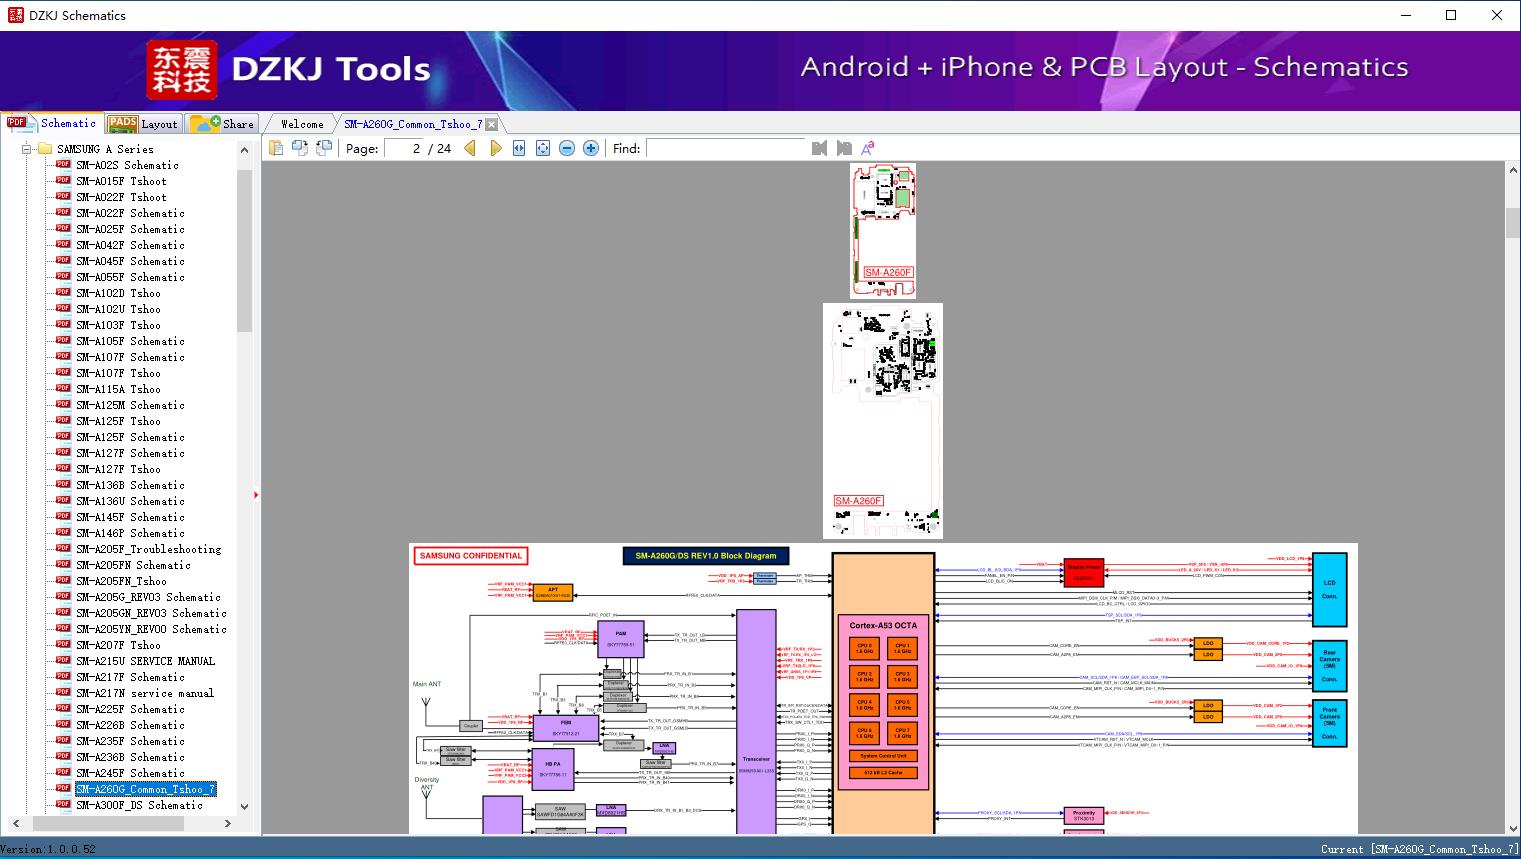Open SM-A022F Schematic file
The height and width of the screenshot is (859, 1521).
(130, 213)
